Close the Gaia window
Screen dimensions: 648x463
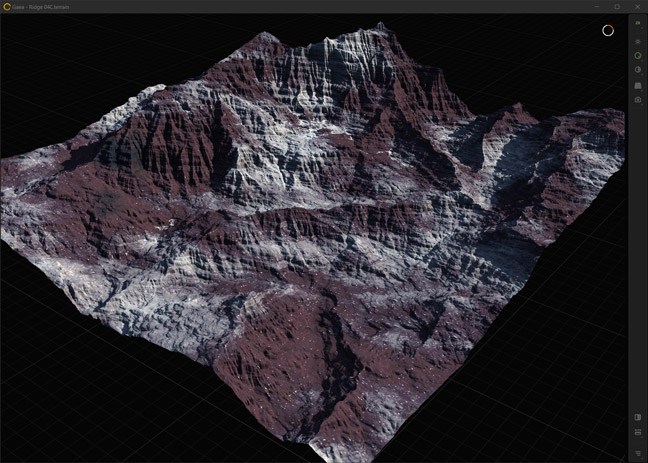(637, 6)
